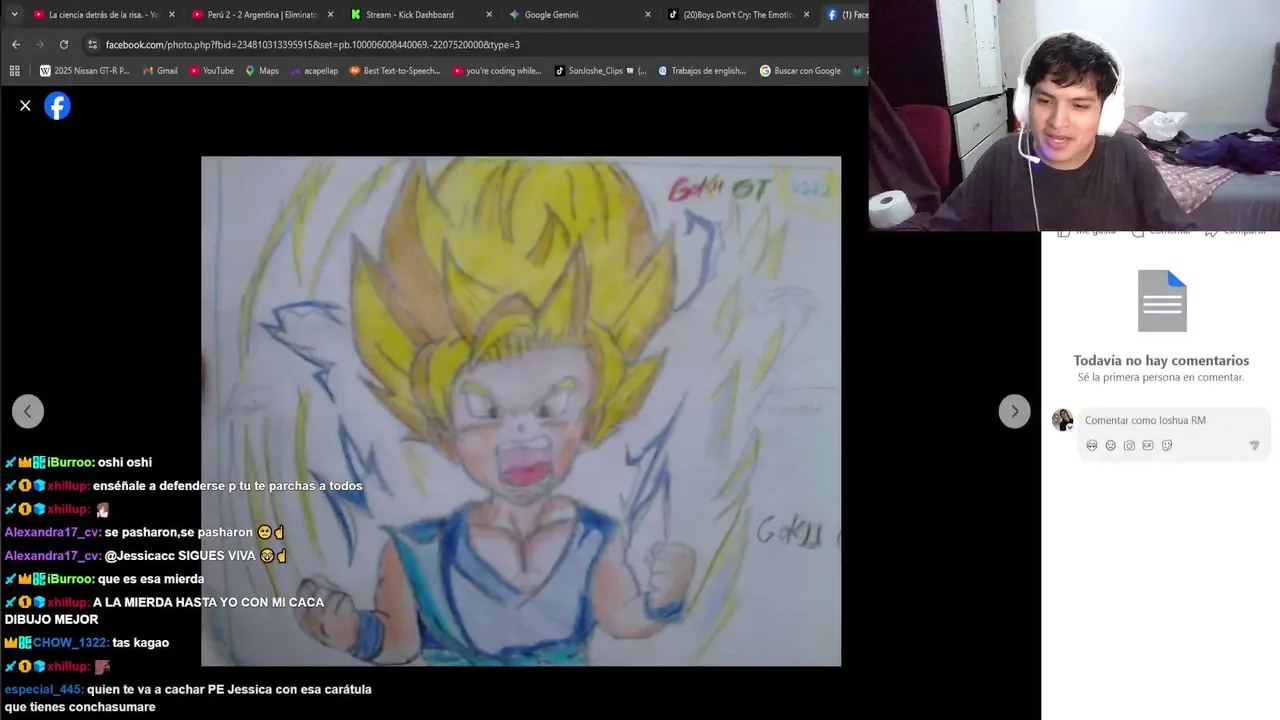The width and height of the screenshot is (1280, 720).
Task: Open "you're coding while..." bookmark
Action: pos(497,71)
